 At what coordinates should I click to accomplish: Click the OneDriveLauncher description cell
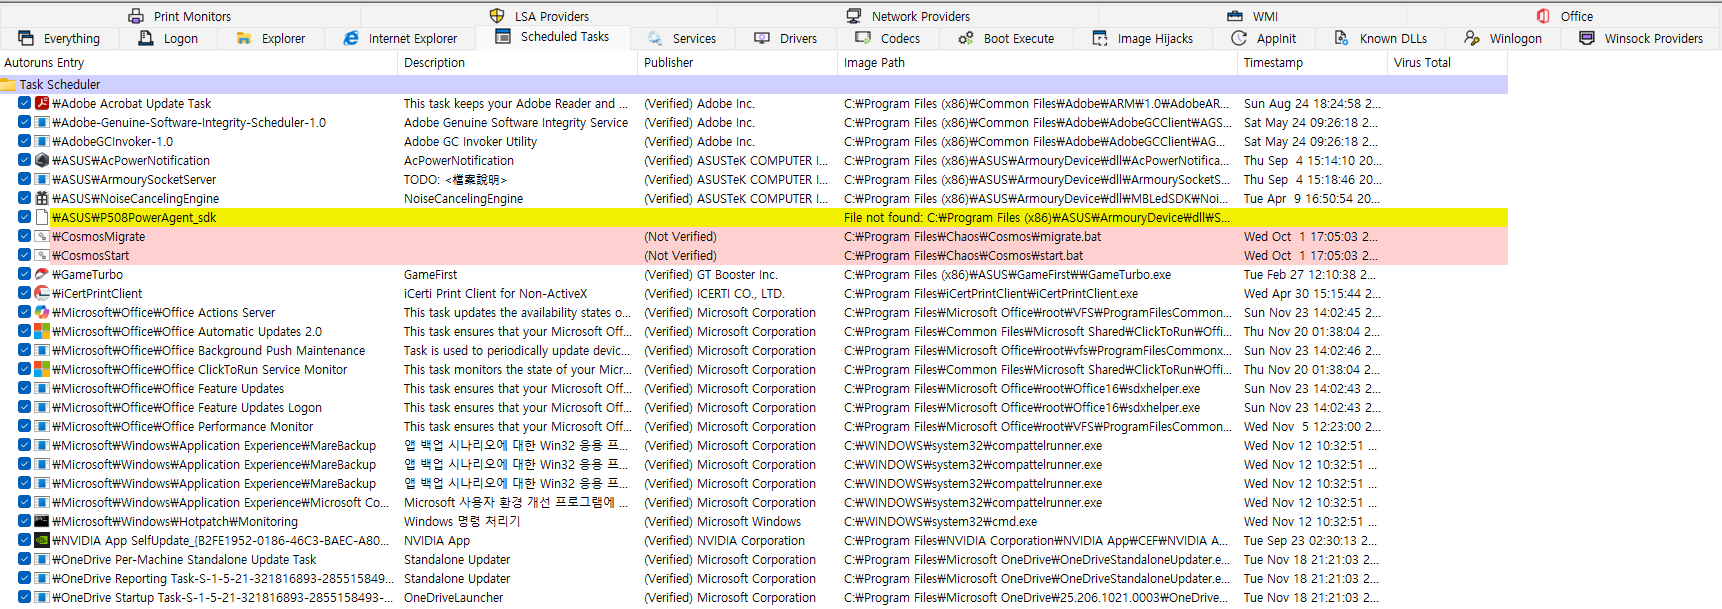click(x=454, y=598)
